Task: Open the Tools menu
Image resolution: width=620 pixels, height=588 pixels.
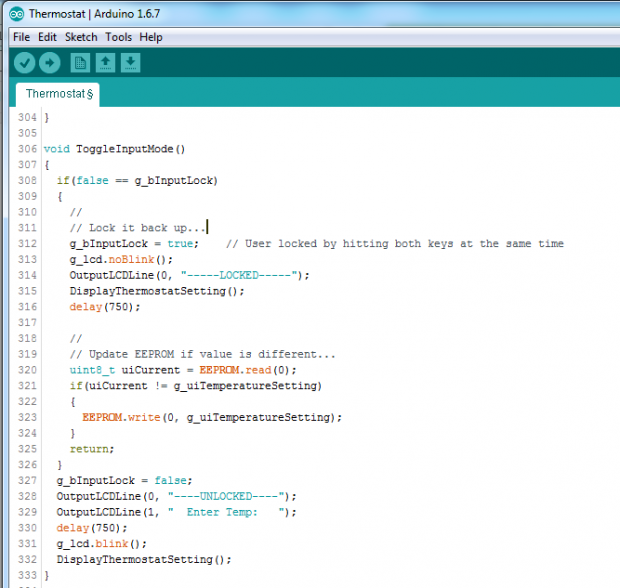Action: pyautogui.click(x=118, y=37)
